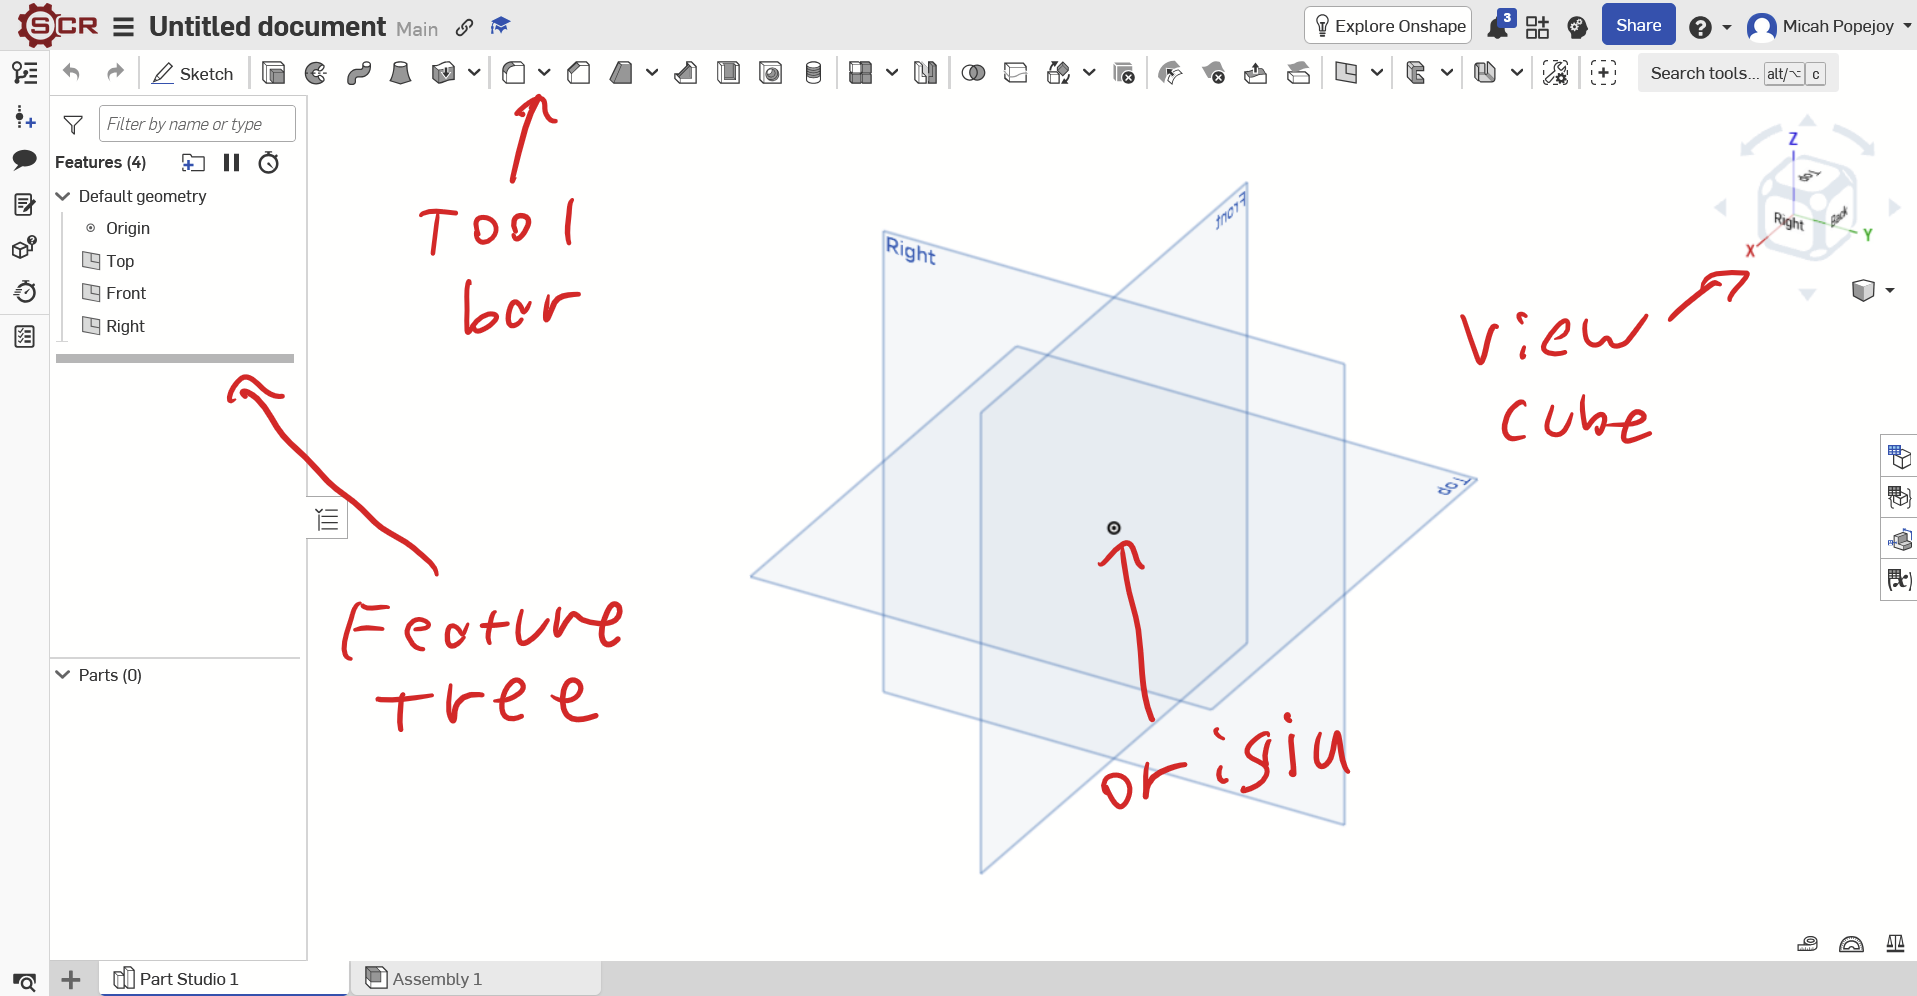The image size is (1917, 996).
Task: Select the Extrude tool
Action: pos(273,73)
